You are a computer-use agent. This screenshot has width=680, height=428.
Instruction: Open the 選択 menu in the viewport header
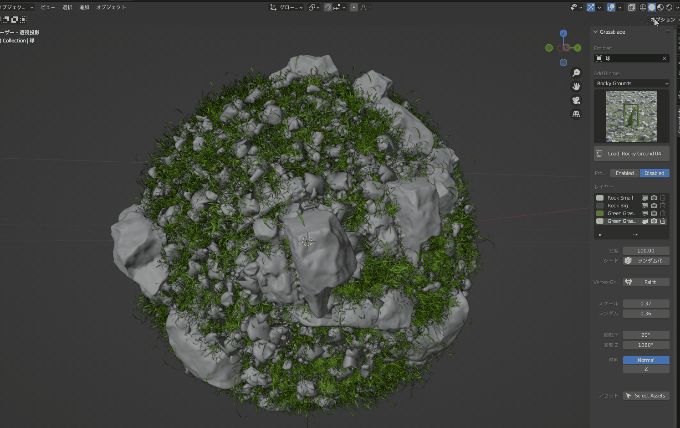coord(67,7)
